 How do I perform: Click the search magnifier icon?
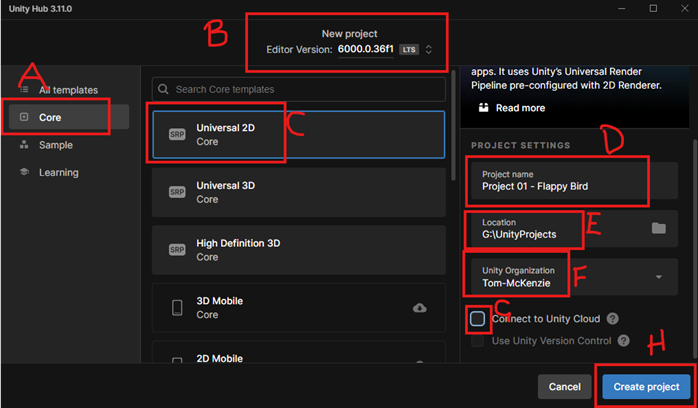[x=163, y=89]
